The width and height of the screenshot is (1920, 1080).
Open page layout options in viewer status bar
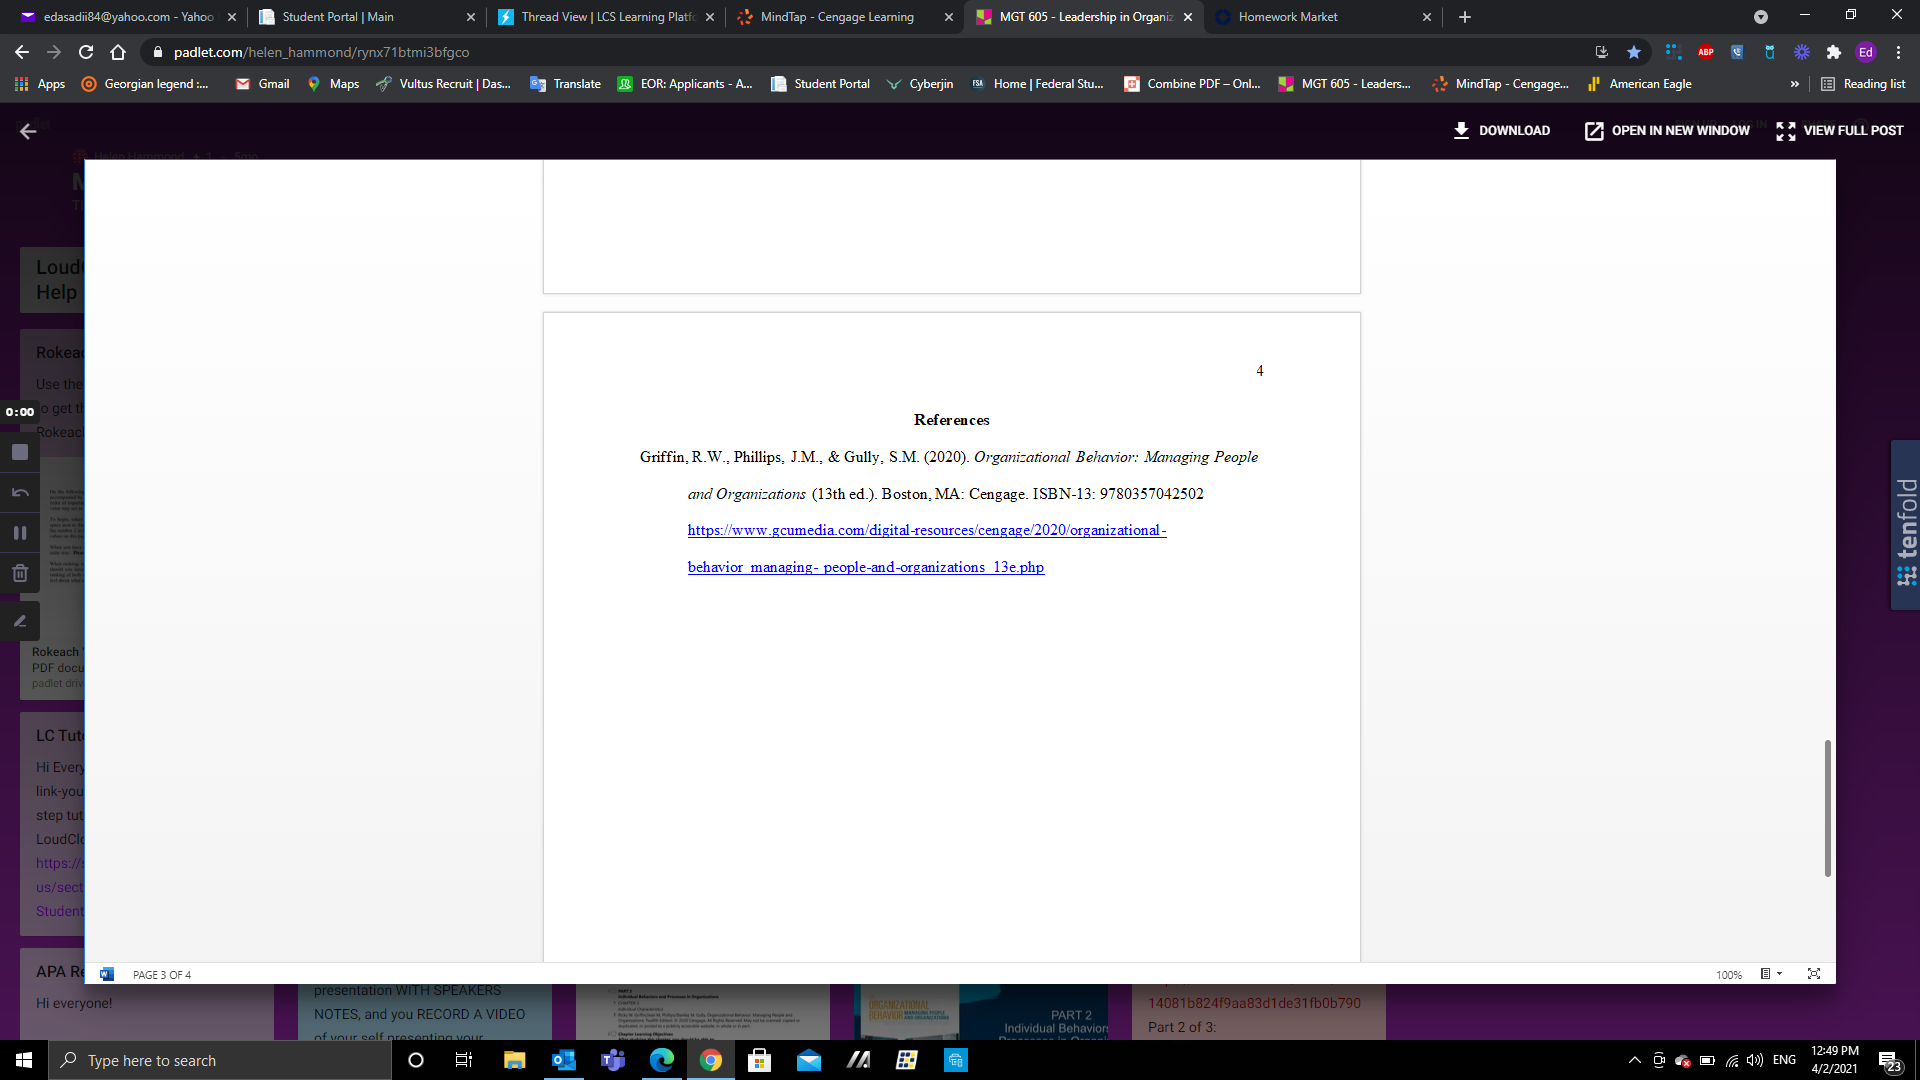[x=1771, y=974]
